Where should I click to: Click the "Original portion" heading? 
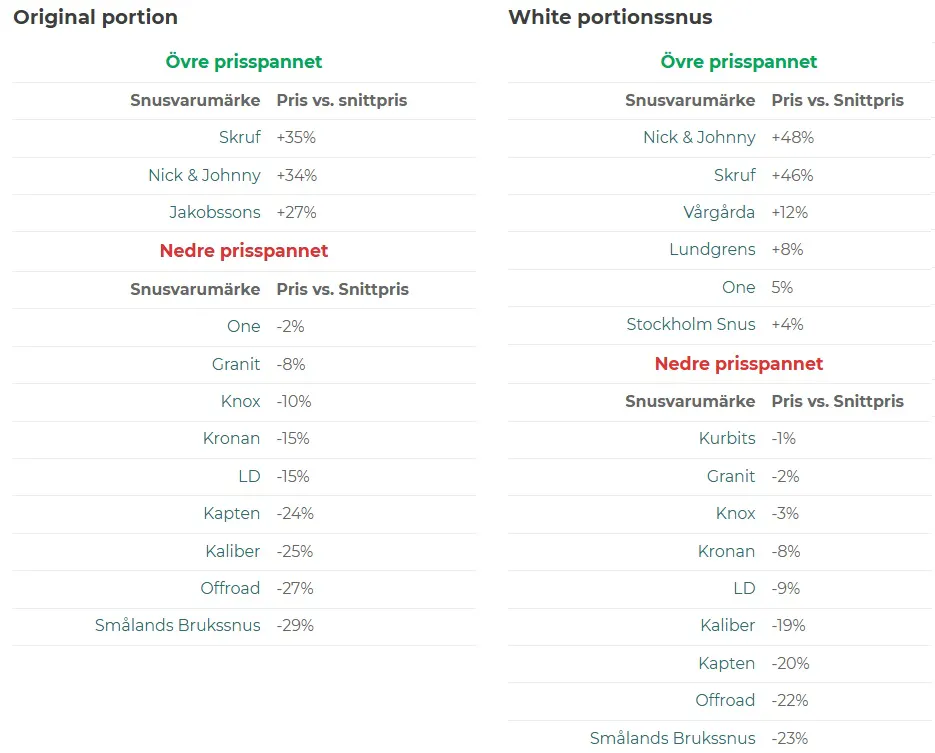tap(95, 17)
